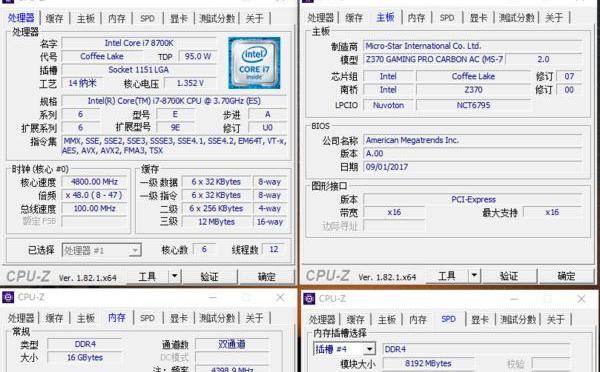Minimize the SPD tab CPU-Z window
The width and height of the screenshot is (600, 372).
(514, 299)
